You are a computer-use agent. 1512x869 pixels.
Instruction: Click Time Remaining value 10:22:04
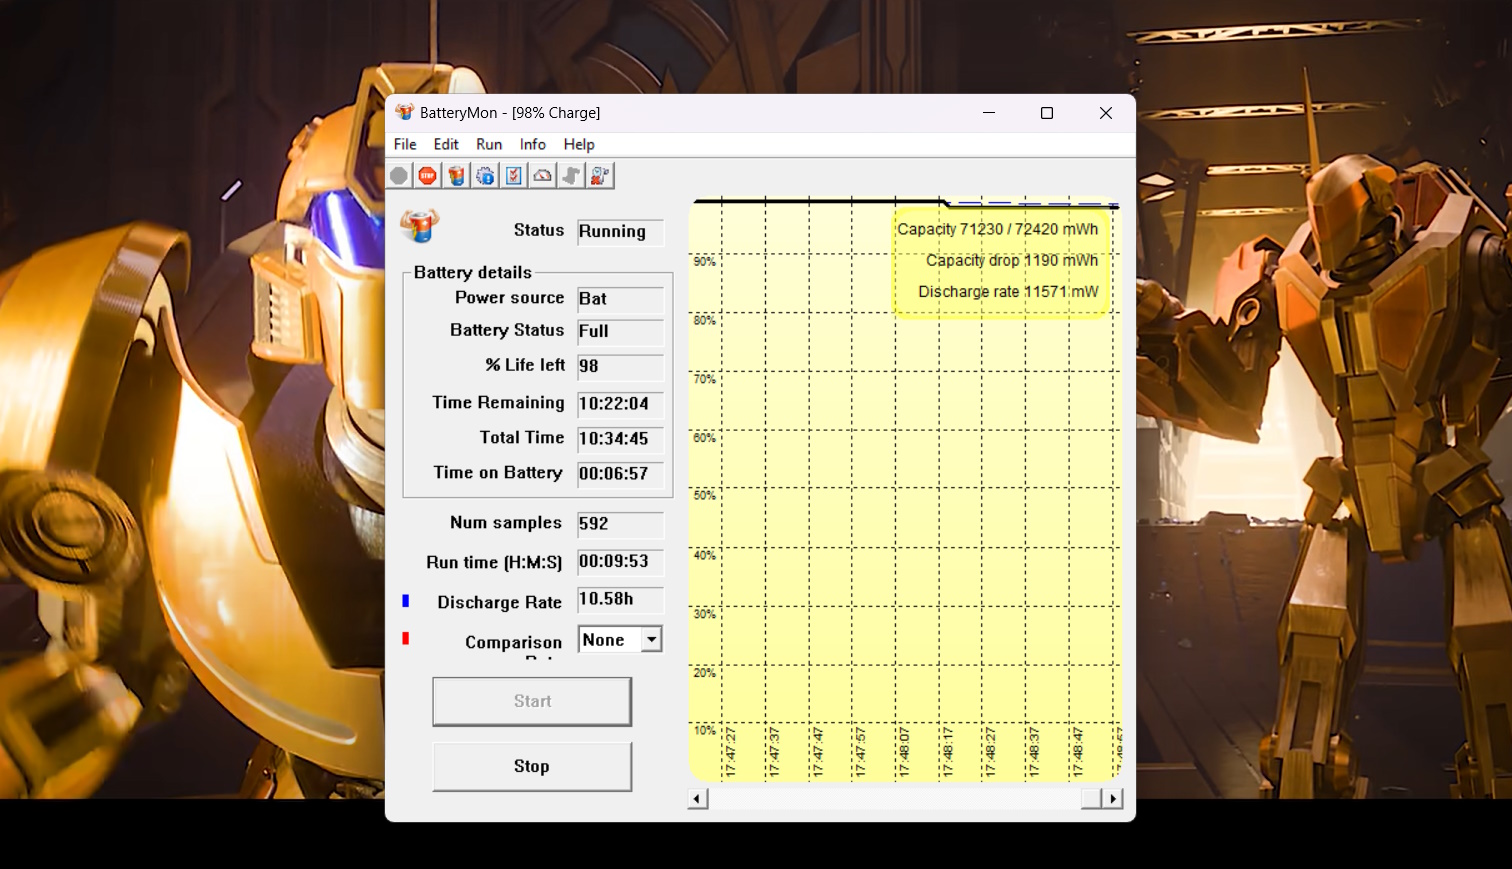[x=620, y=404]
